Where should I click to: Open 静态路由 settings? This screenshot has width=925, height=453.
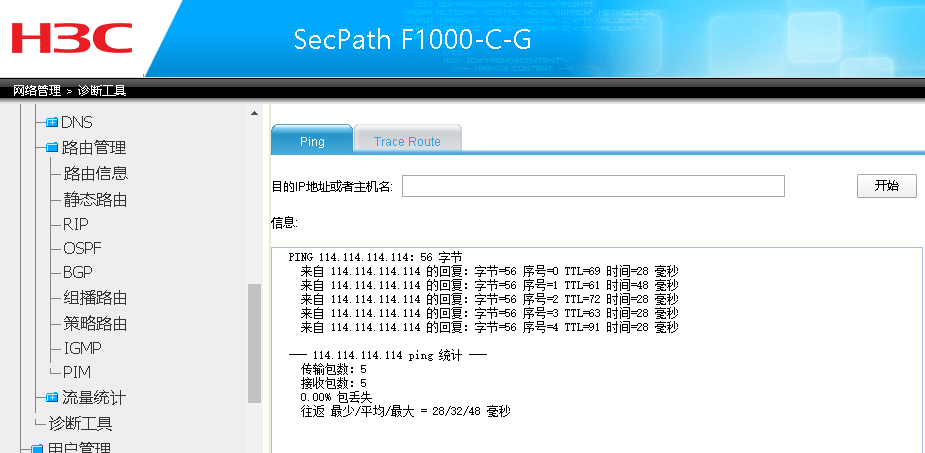96,199
